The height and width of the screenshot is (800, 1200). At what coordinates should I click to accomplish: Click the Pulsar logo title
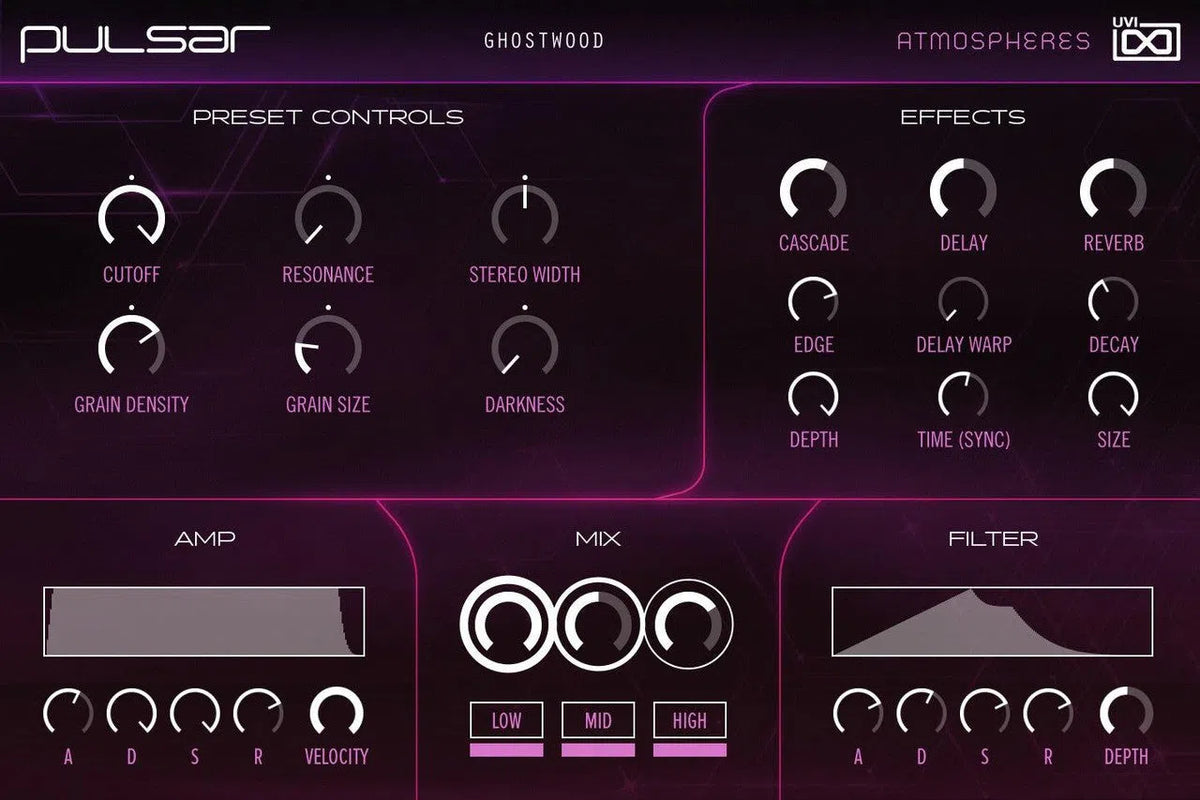pos(146,41)
